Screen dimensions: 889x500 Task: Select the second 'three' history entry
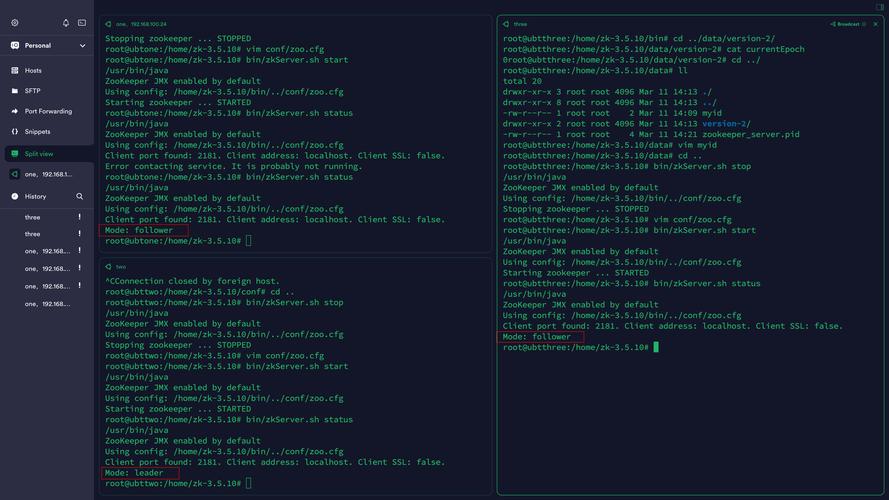pyautogui.click(x=33, y=234)
